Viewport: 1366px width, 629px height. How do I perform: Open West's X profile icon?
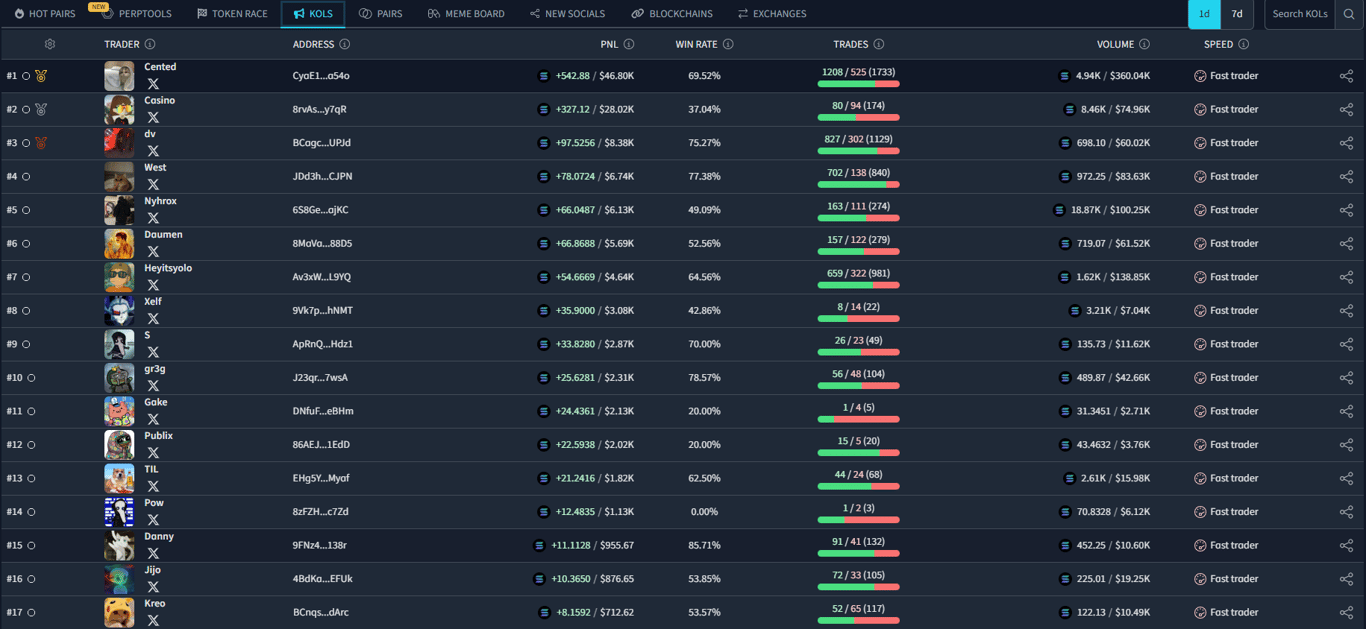point(153,185)
